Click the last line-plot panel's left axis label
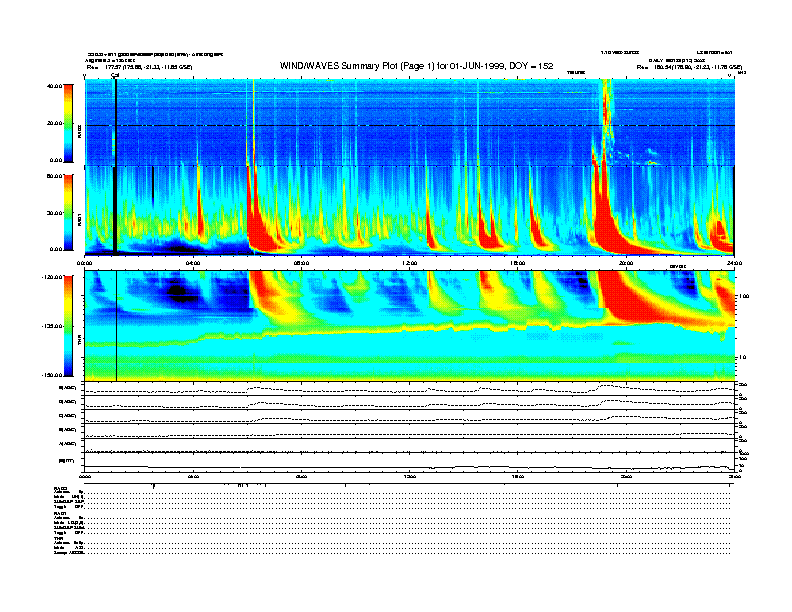 66,461
